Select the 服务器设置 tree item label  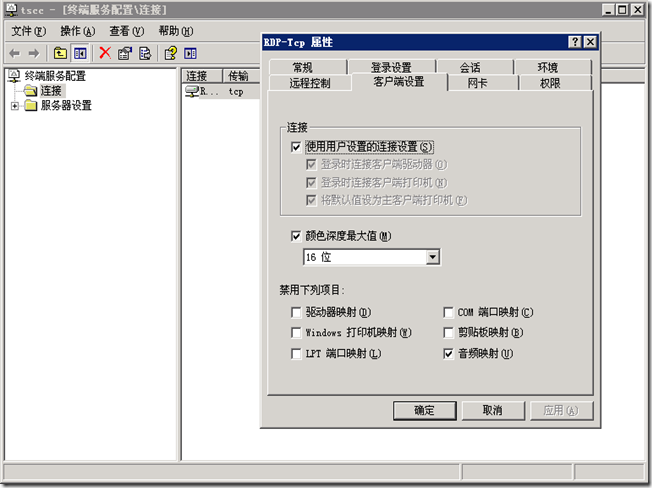66,106
